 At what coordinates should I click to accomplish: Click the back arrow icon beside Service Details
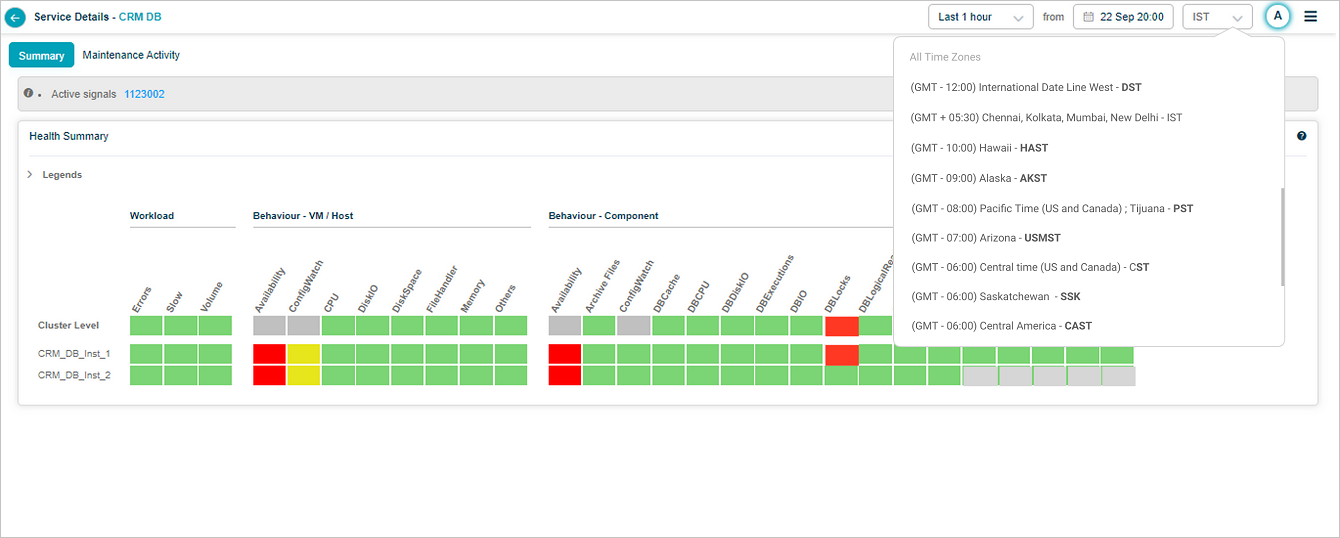[x=15, y=18]
